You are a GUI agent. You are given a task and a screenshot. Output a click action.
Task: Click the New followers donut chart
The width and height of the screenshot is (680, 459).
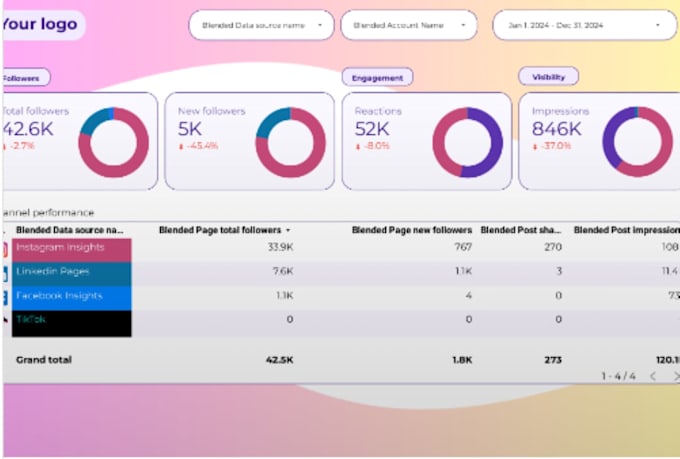click(291, 142)
